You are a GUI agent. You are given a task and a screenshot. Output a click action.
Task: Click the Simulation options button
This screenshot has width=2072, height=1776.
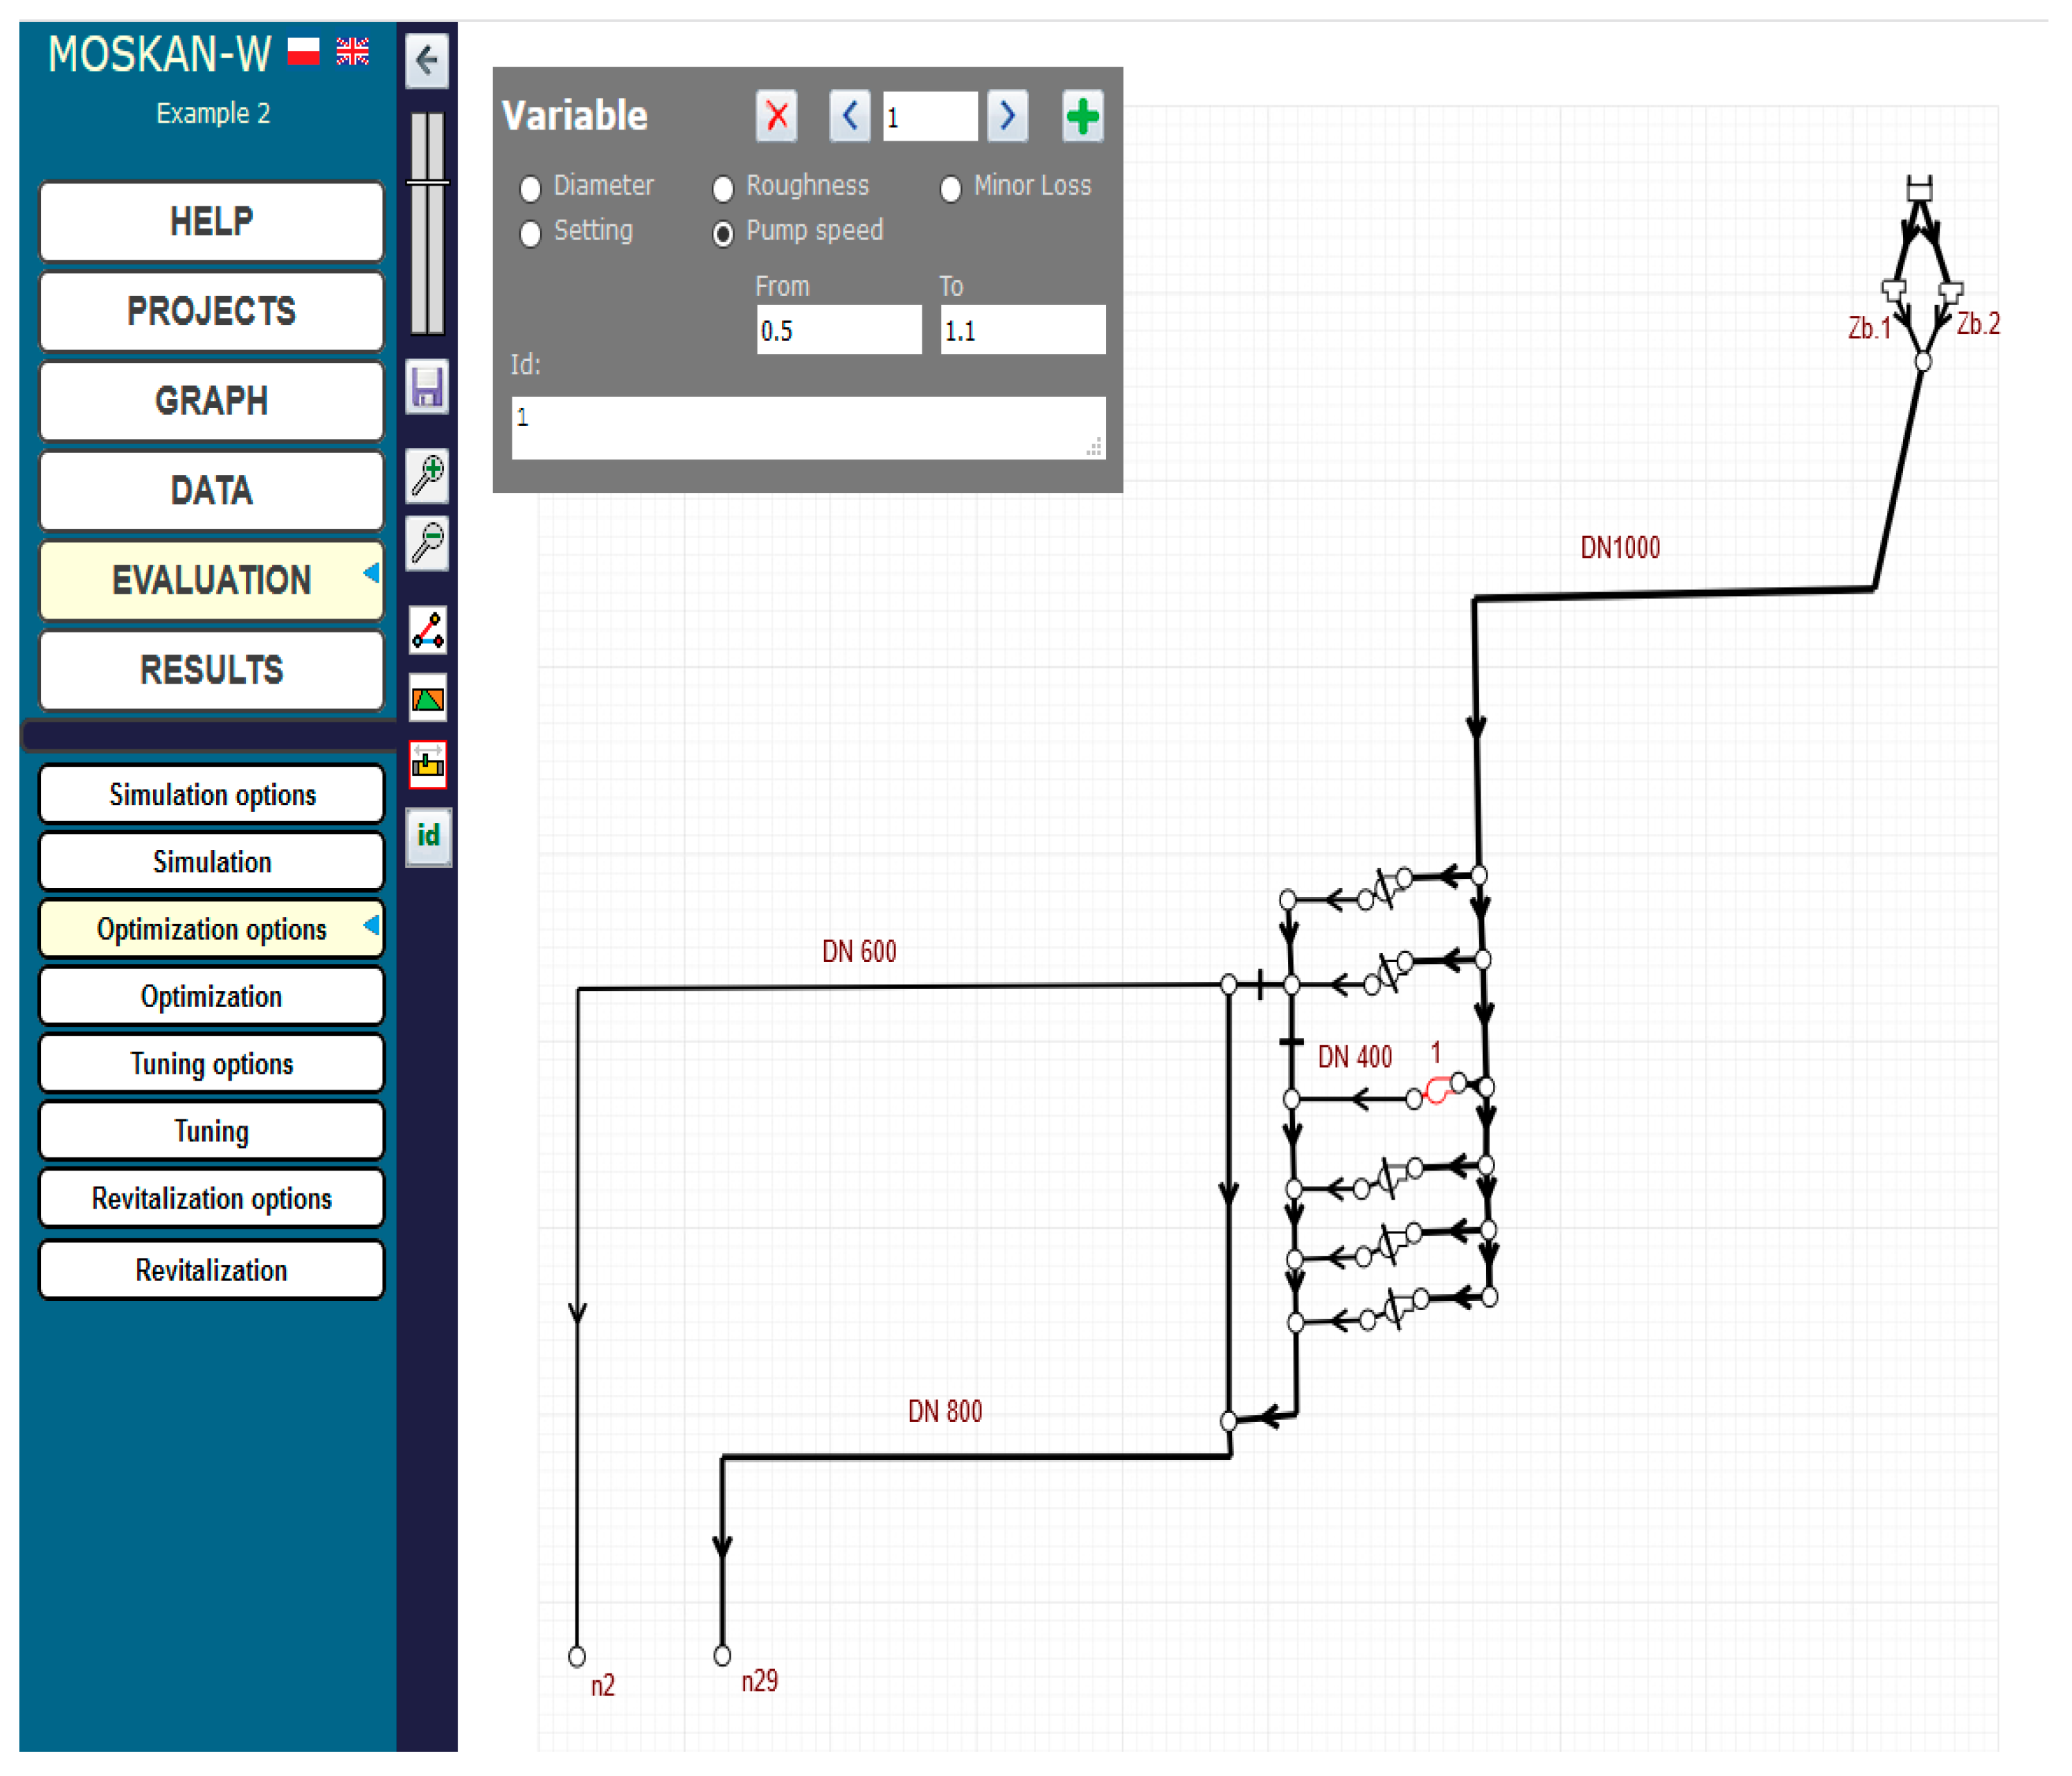click(x=212, y=795)
